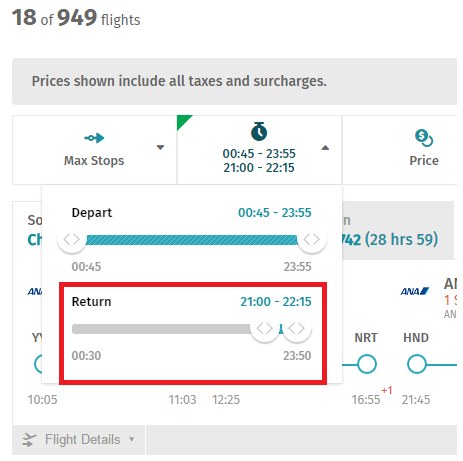Click the Return slider left handle at 21:00

coord(265,329)
